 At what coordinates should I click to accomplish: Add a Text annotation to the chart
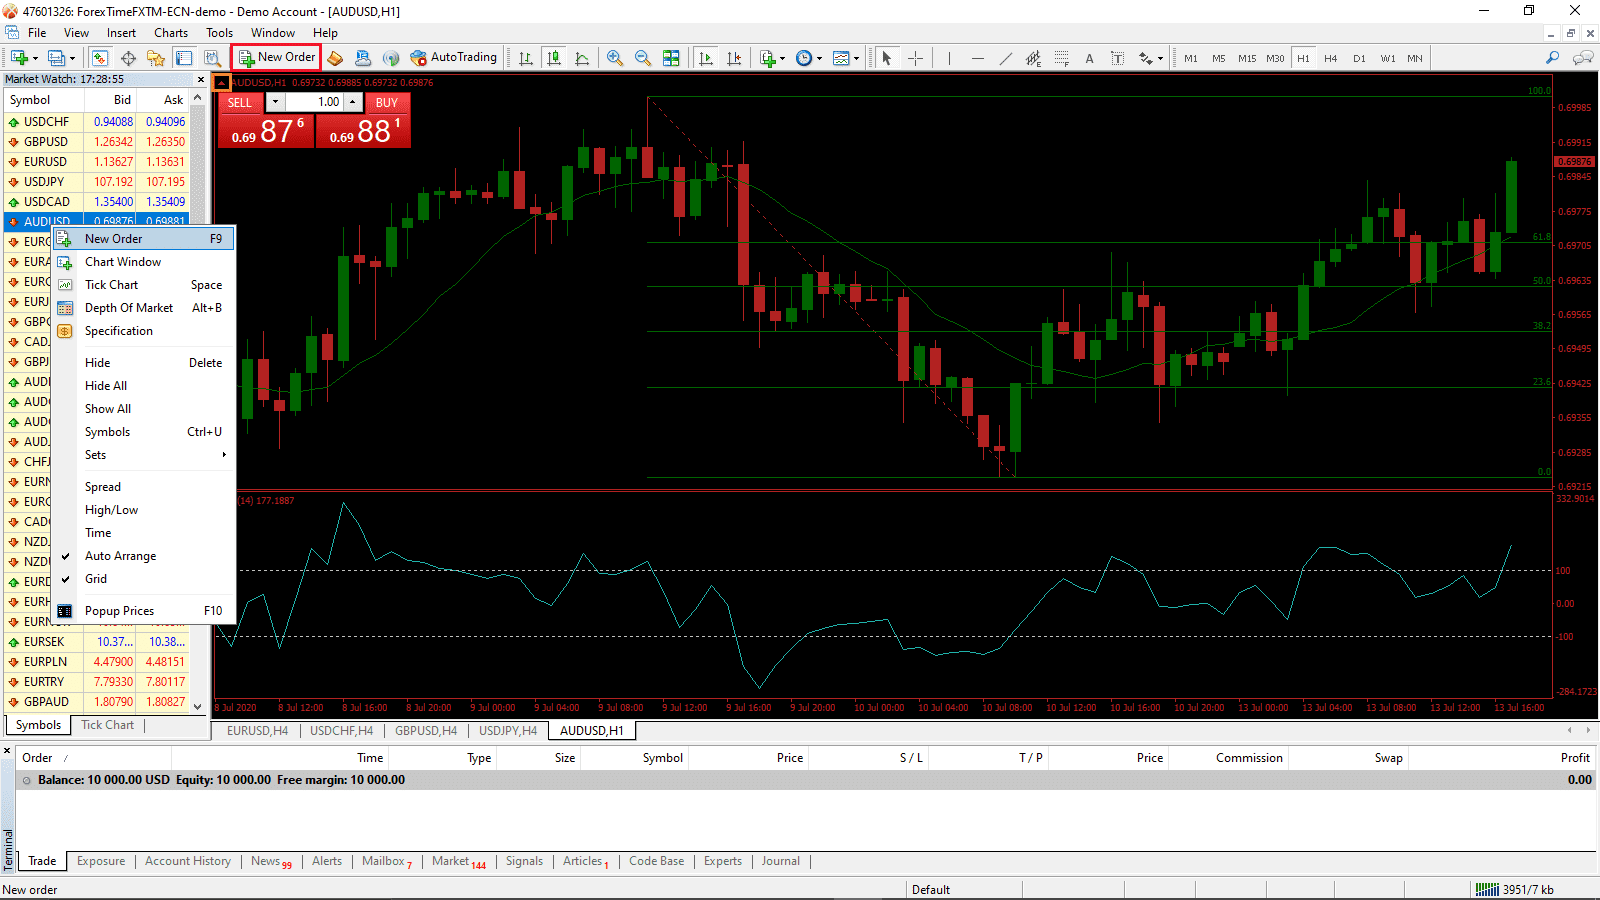tap(1089, 58)
